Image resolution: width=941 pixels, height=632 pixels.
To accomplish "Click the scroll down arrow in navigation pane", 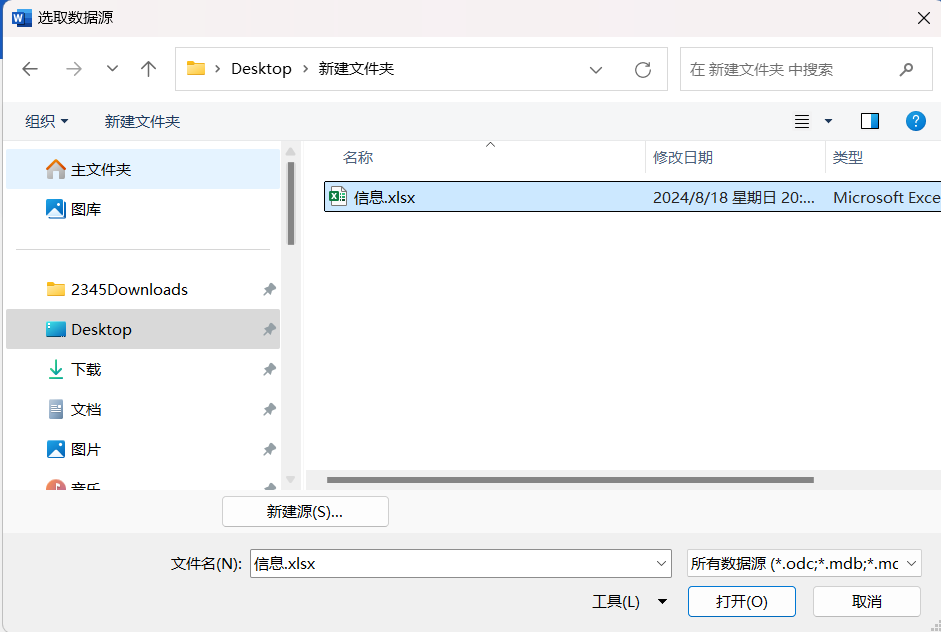I will 290,480.
